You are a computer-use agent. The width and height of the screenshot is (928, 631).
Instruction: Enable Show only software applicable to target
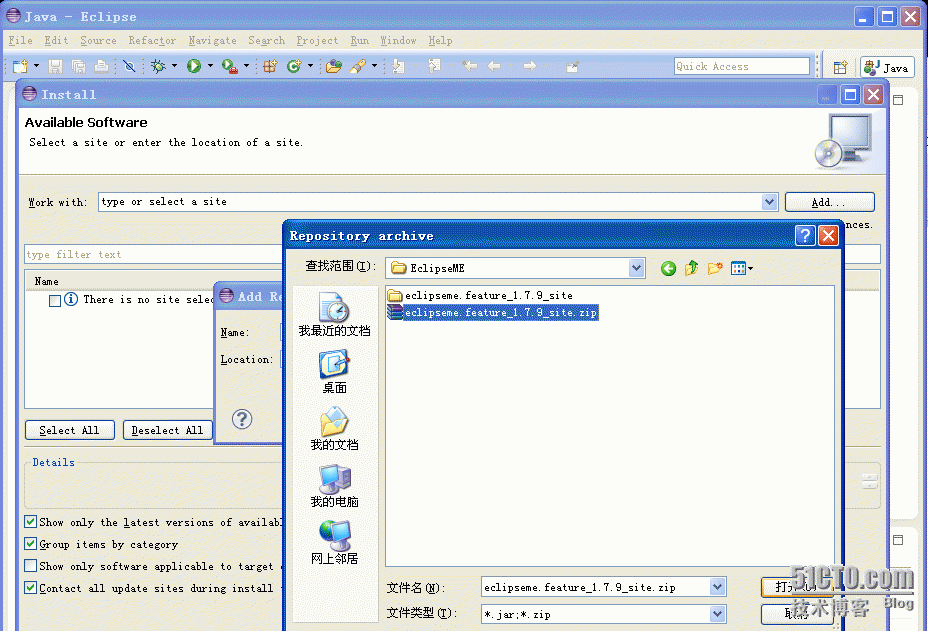click(31, 565)
